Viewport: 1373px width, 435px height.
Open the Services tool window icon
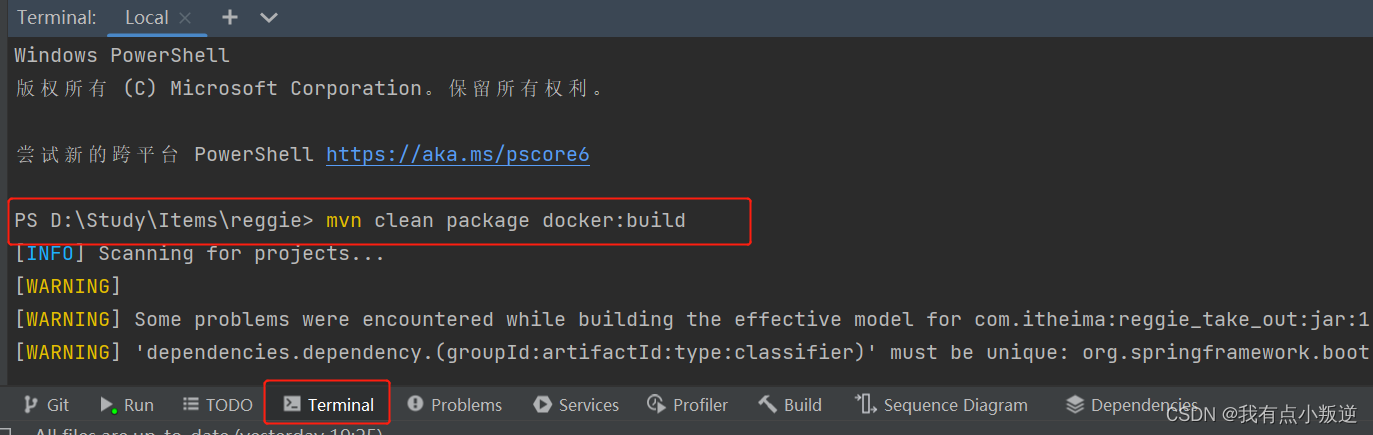pos(542,404)
